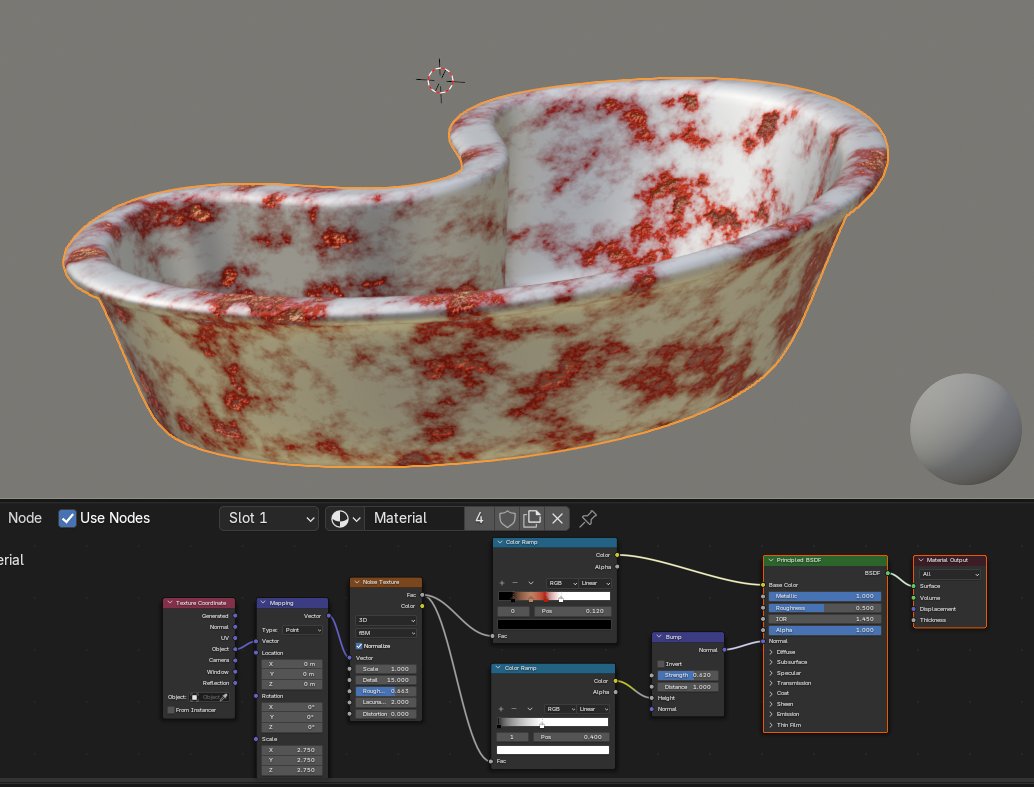Open the fBM noise type dropdown

386,633
